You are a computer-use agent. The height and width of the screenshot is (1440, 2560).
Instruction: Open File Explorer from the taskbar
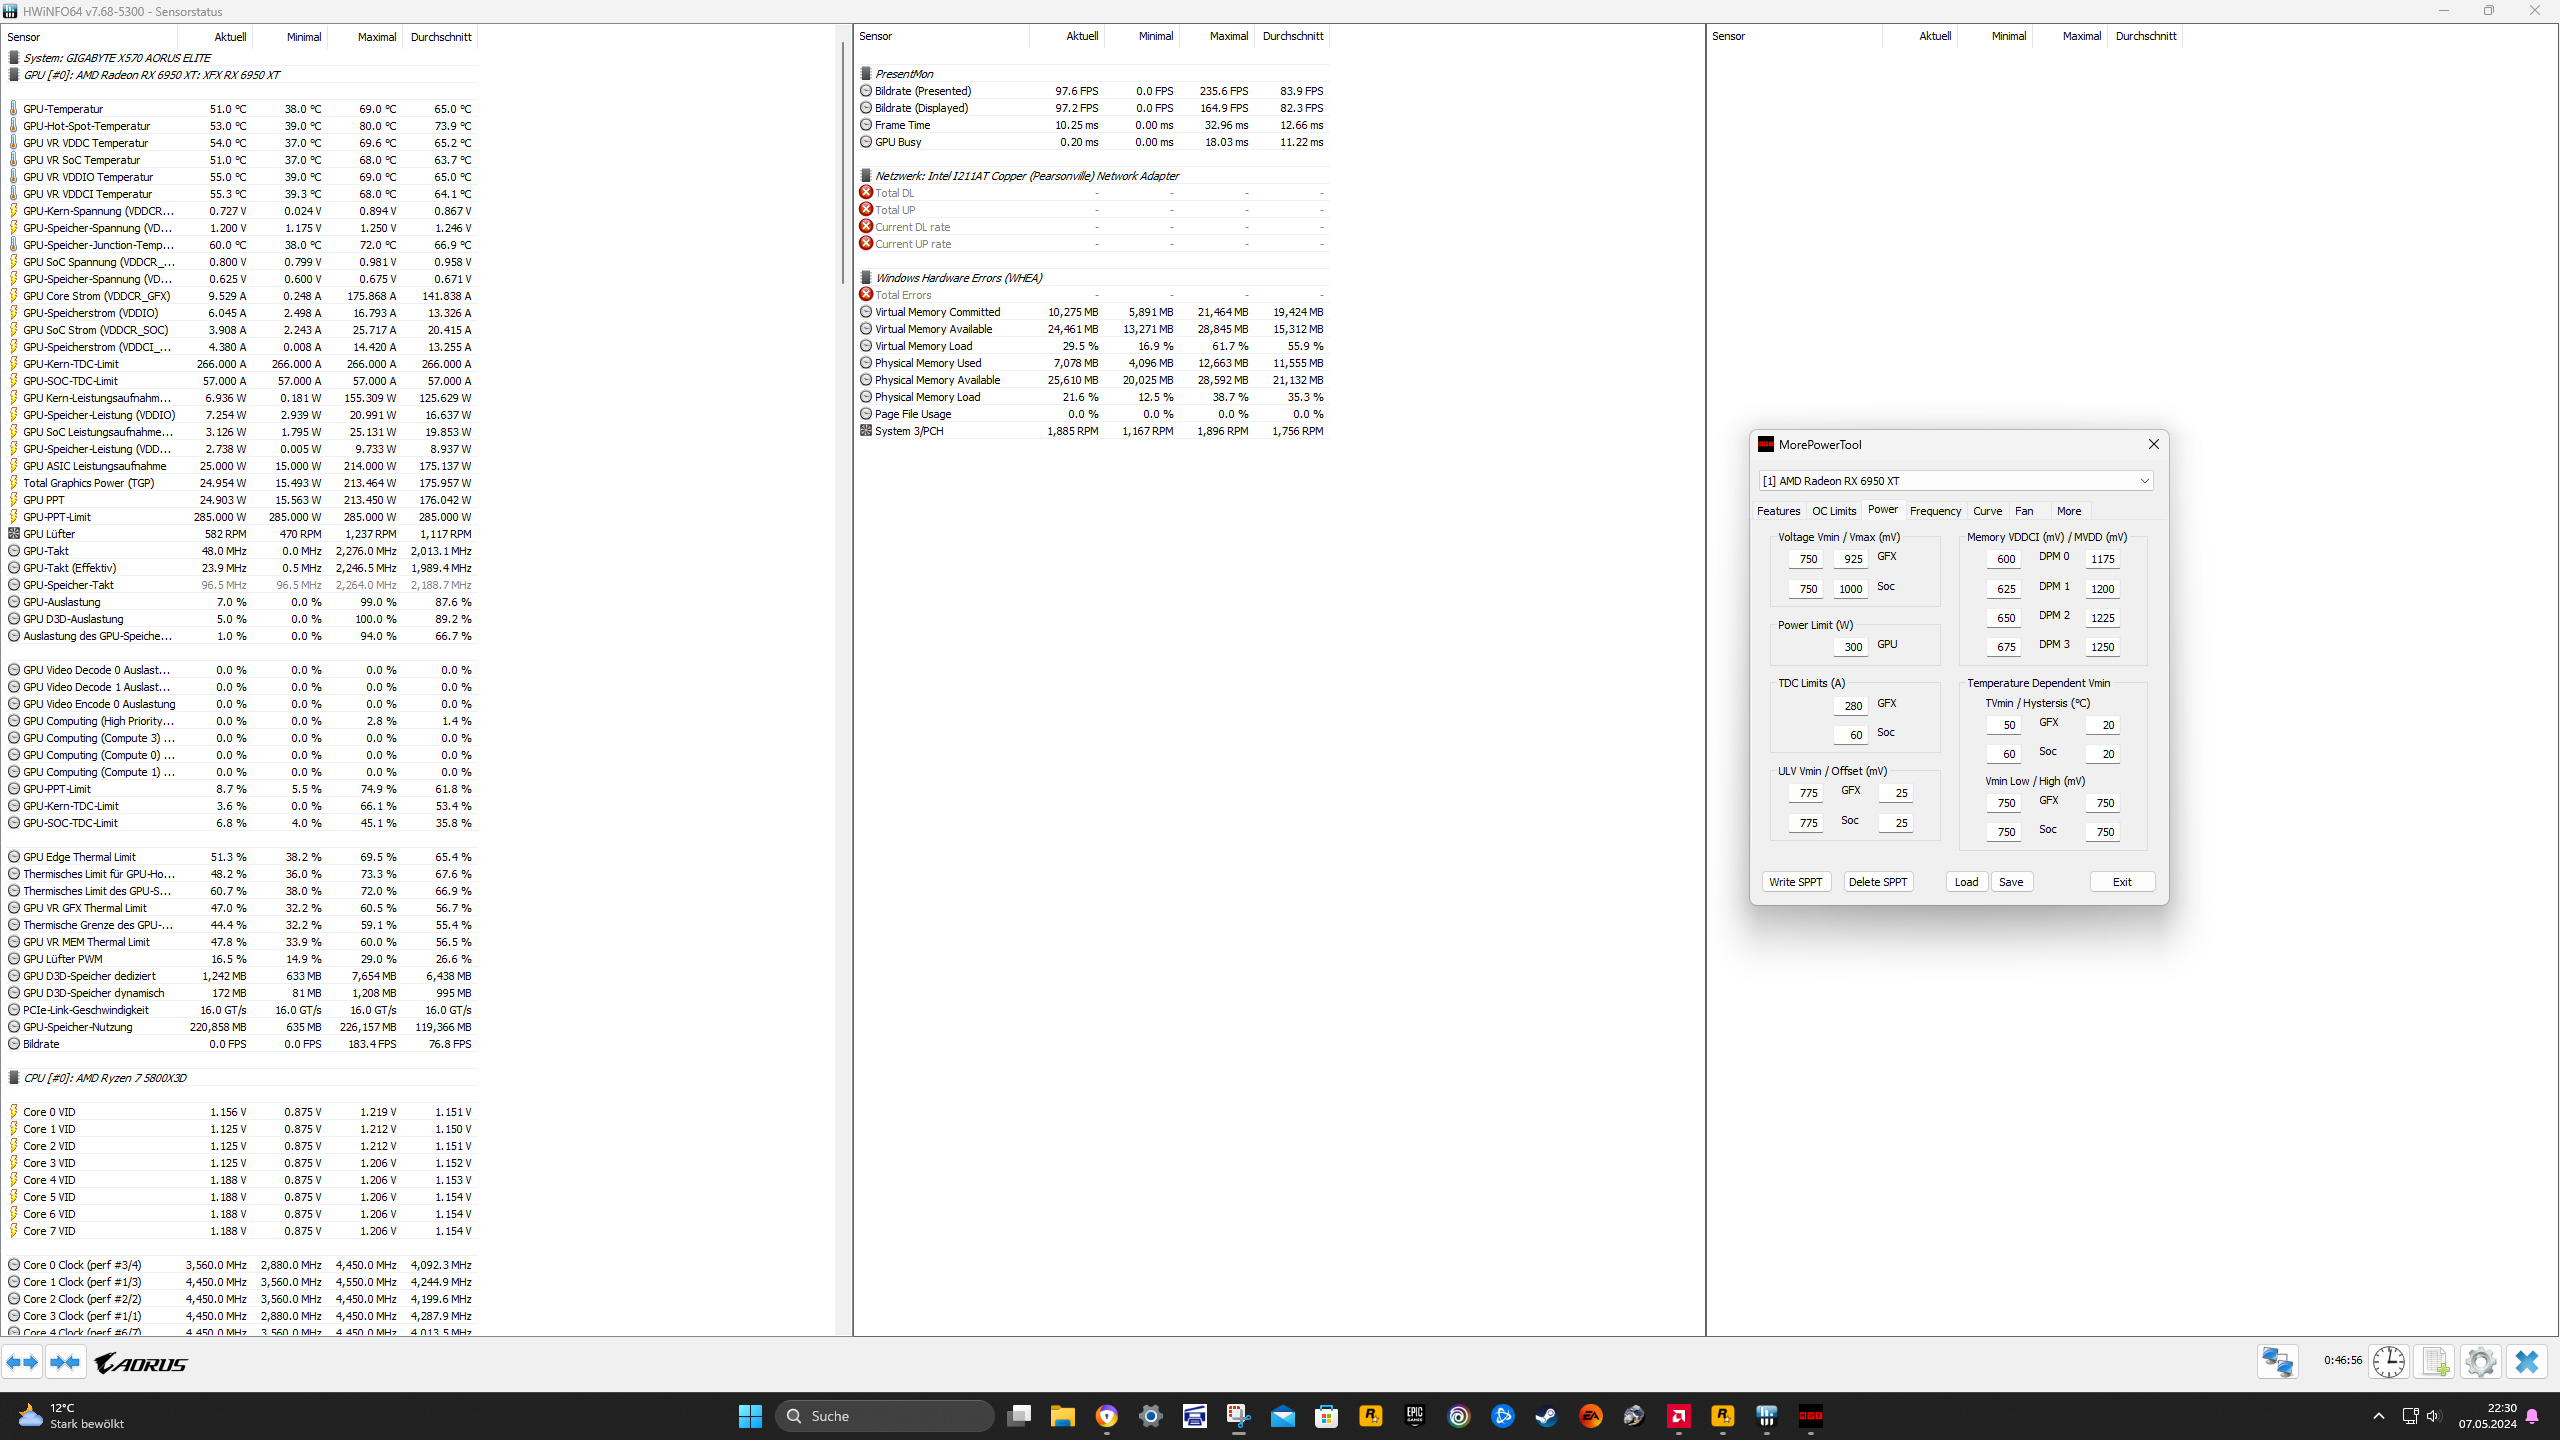point(1062,1416)
